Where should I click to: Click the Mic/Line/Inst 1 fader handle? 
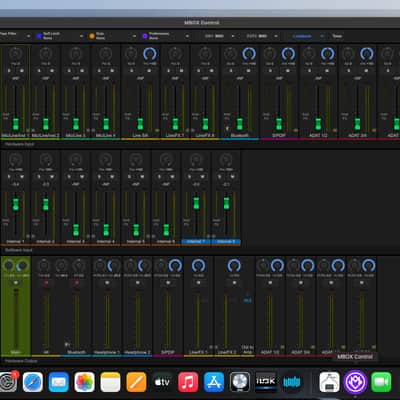click(15, 124)
